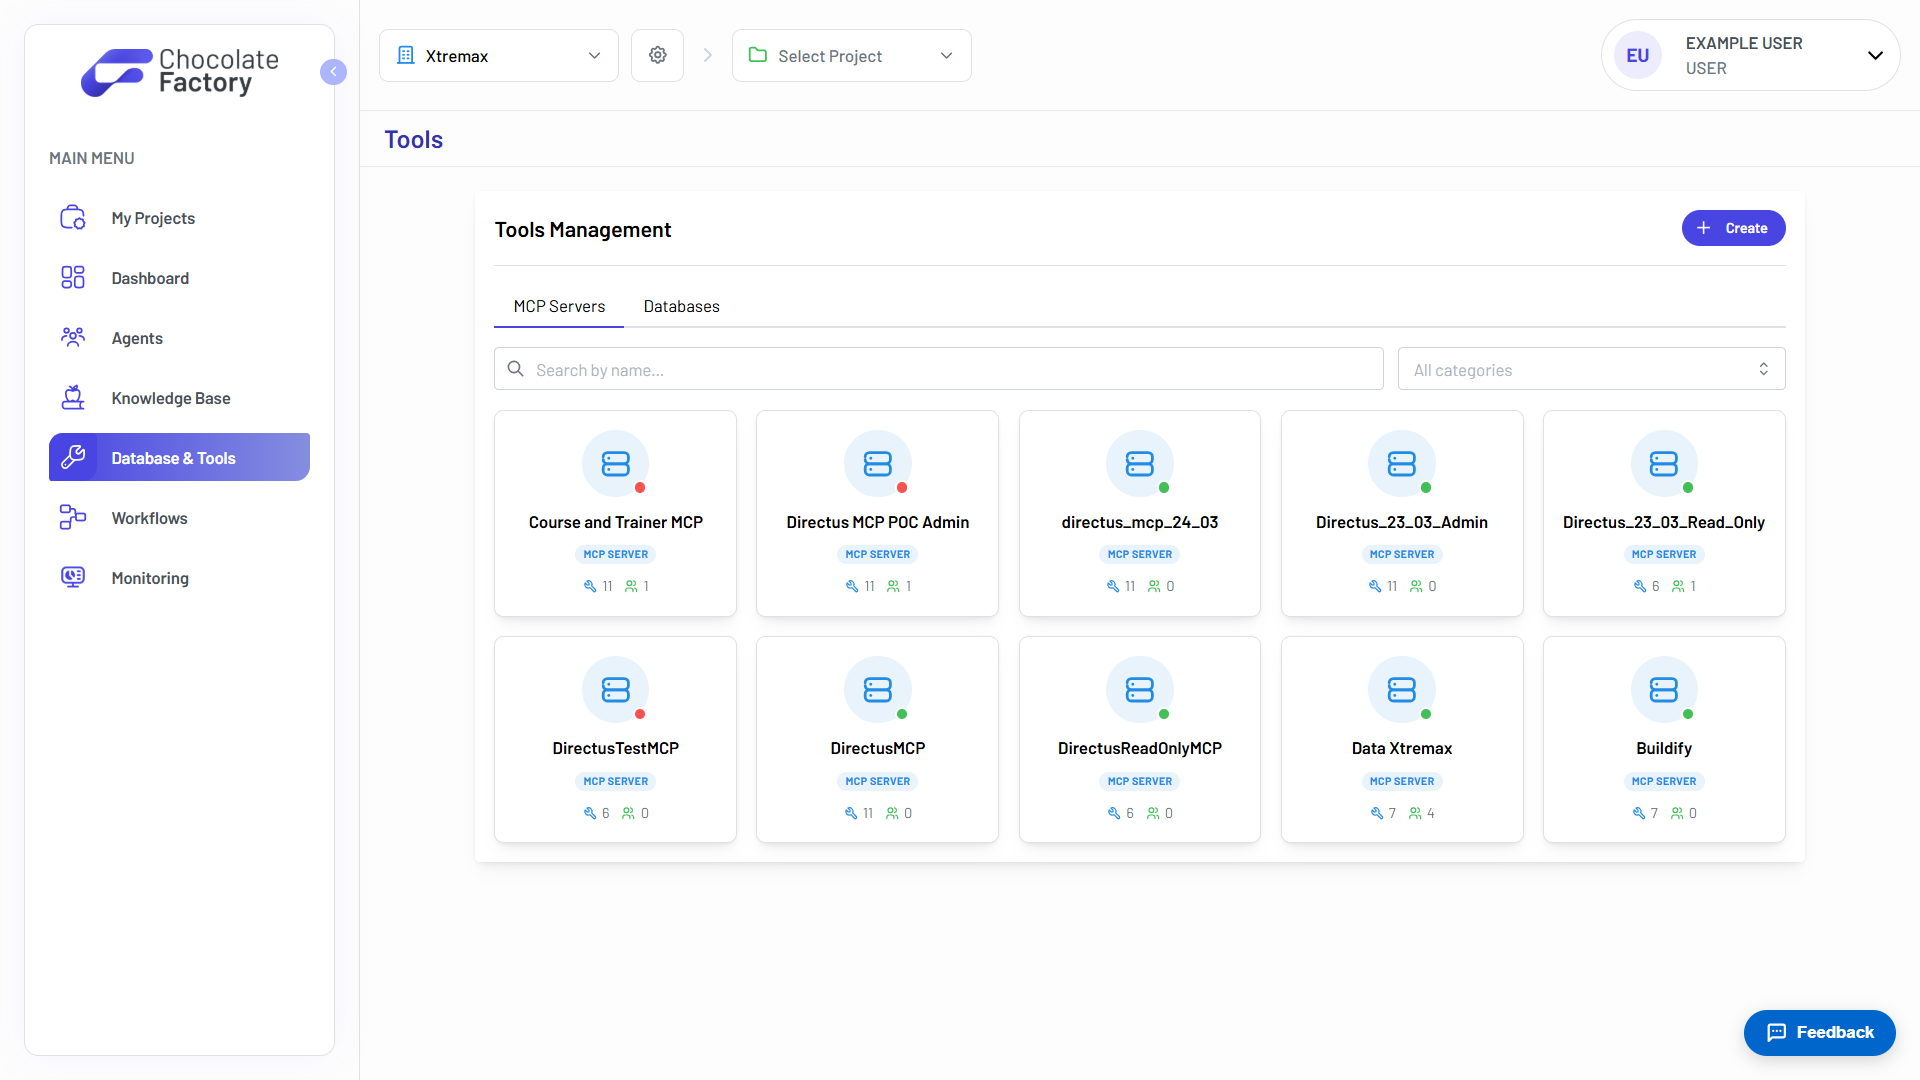Open the Buildify card
The height and width of the screenshot is (1080, 1920).
(x=1664, y=739)
